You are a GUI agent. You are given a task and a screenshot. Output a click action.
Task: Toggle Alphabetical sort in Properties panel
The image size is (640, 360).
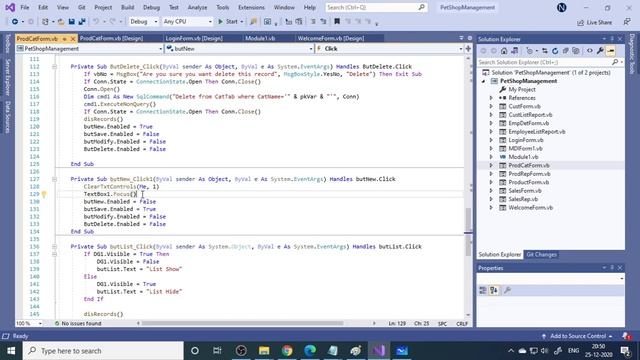pos(494,290)
